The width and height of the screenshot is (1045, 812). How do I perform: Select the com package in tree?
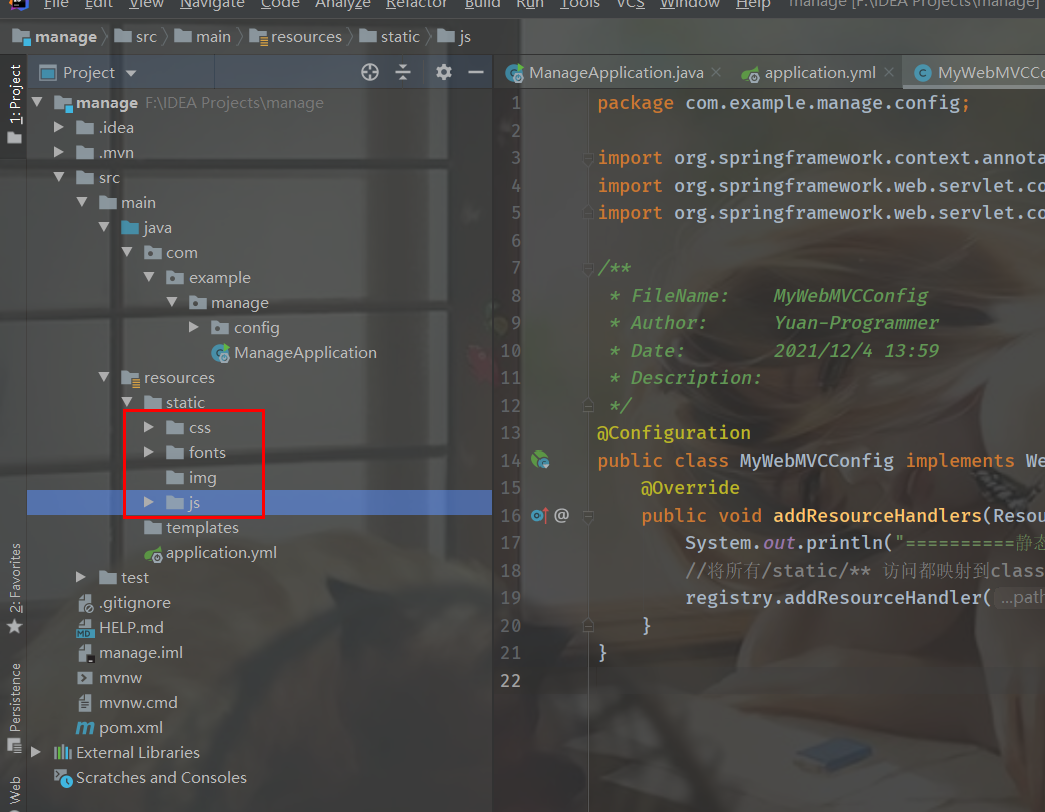coord(171,253)
